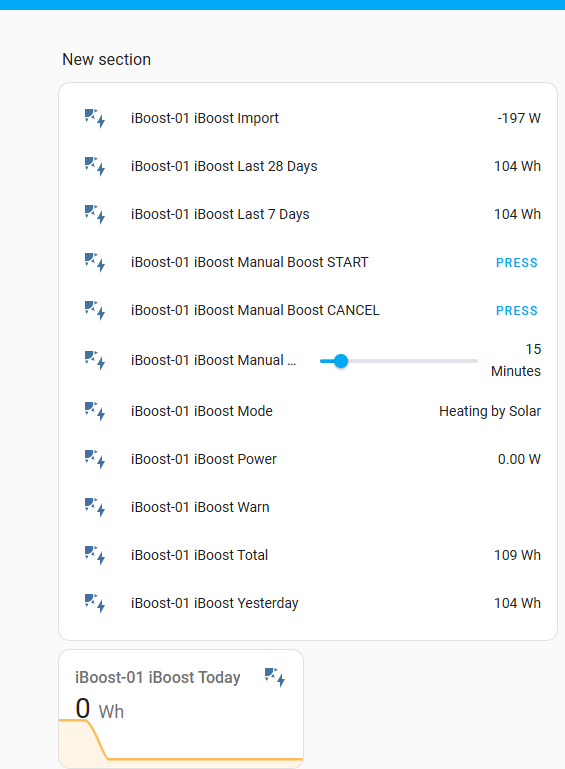Click PRESS for Manual Boost START
This screenshot has width=565, height=769.
516,262
